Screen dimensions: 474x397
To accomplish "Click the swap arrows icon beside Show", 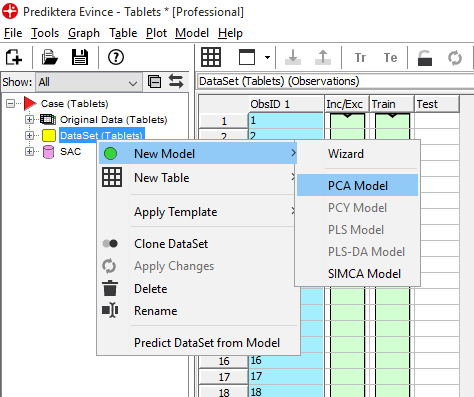I will (176, 82).
